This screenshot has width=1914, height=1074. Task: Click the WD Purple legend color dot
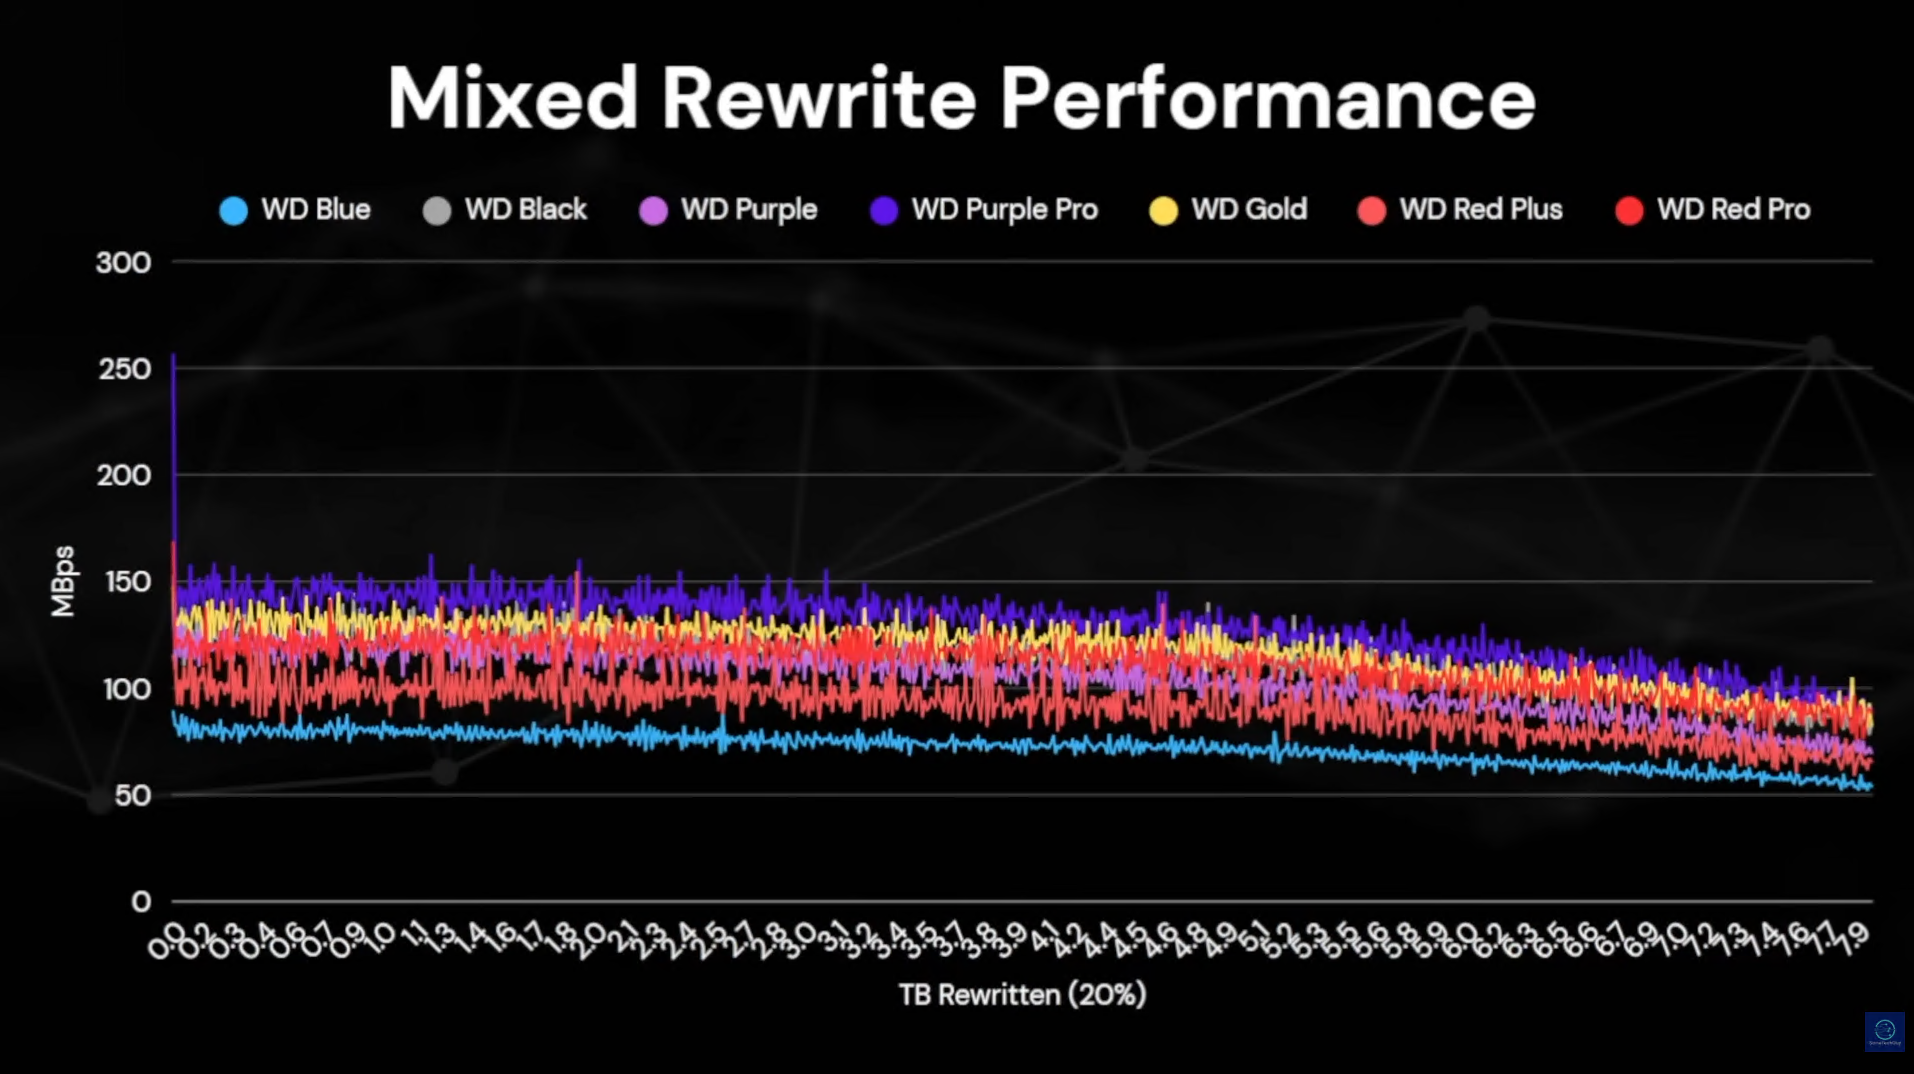click(653, 210)
